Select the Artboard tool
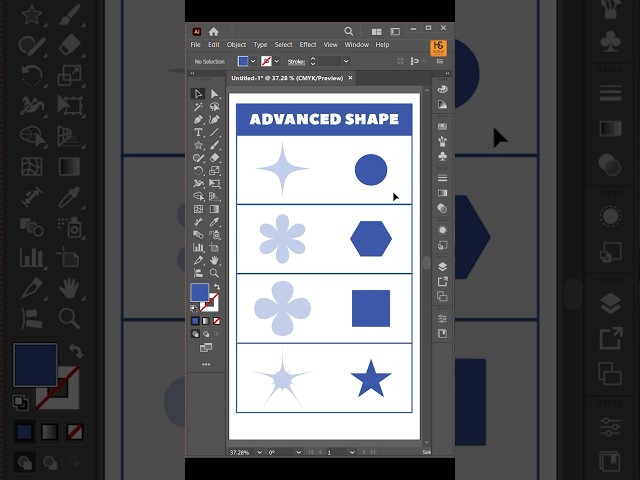The width and height of the screenshot is (640, 480). 214,247
